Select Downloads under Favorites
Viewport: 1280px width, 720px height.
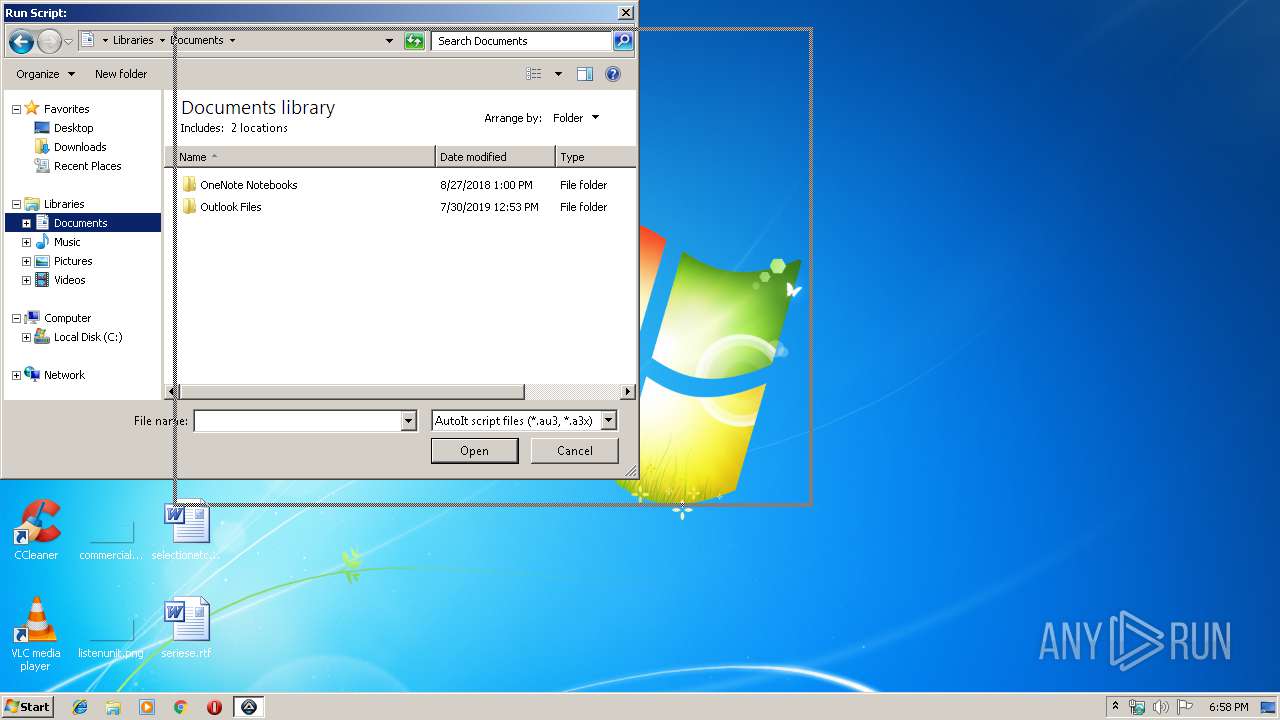click(x=80, y=147)
